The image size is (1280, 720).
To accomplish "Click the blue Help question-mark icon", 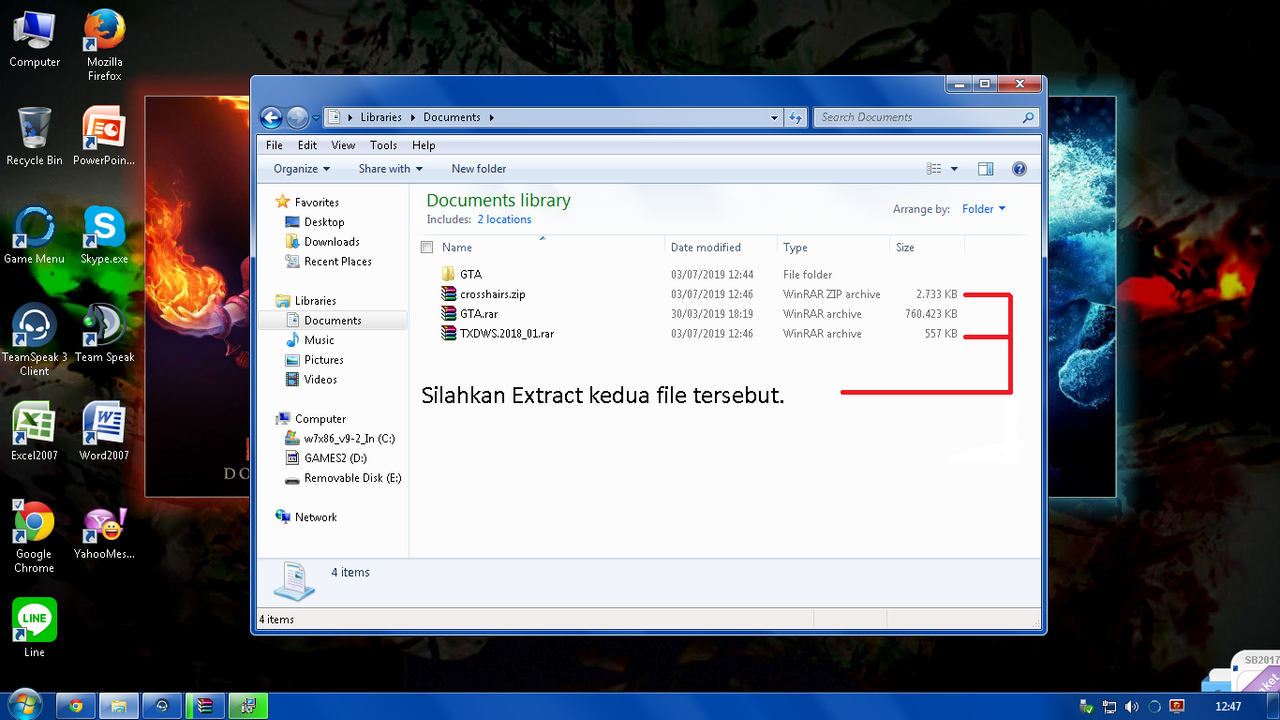I will pos(1020,169).
